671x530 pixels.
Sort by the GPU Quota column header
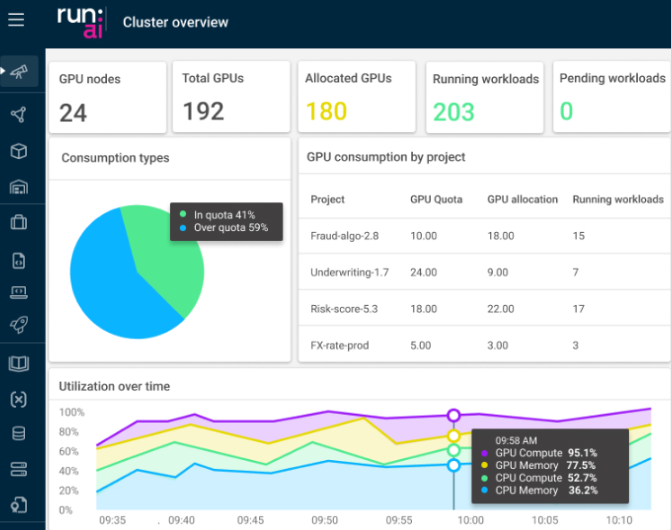(436, 199)
